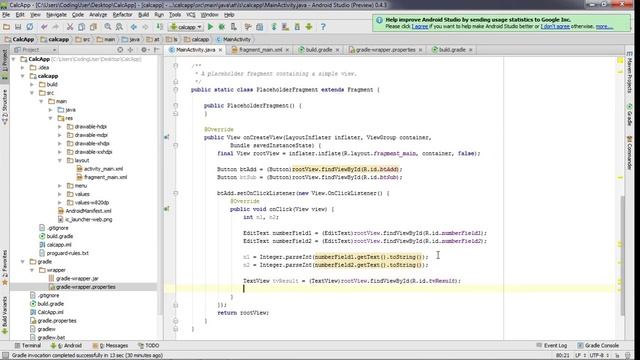
Task: Click the Help question mark icon
Action: (323, 27)
